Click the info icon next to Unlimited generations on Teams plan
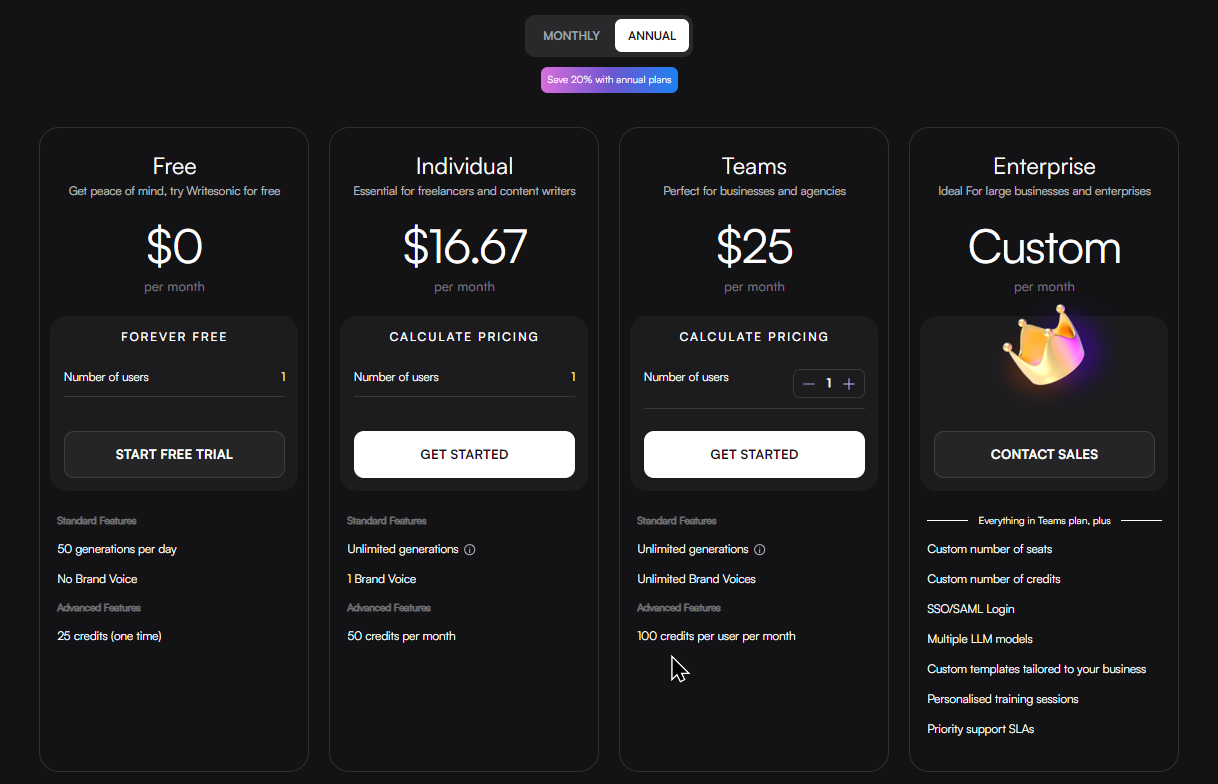Image resolution: width=1218 pixels, height=784 pixels. pos(760,549)
